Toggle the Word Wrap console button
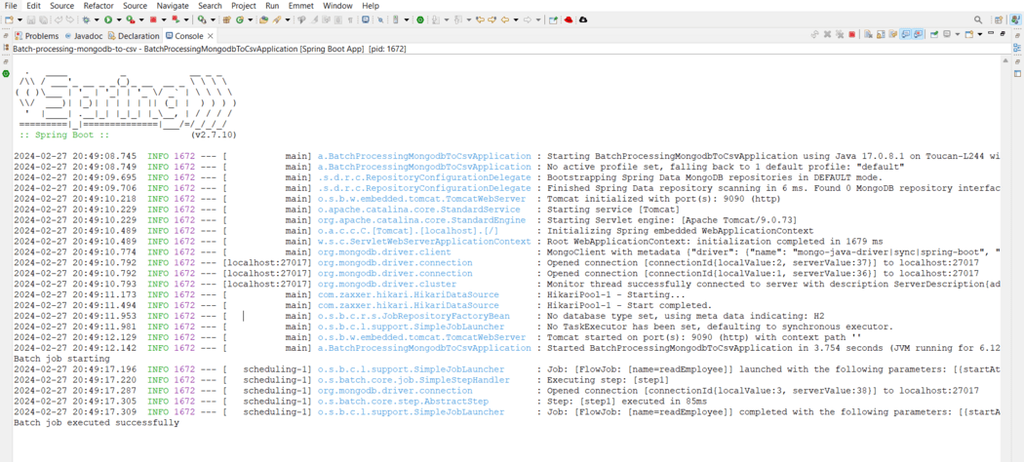The image size is (1024, 462). point(892,34)
